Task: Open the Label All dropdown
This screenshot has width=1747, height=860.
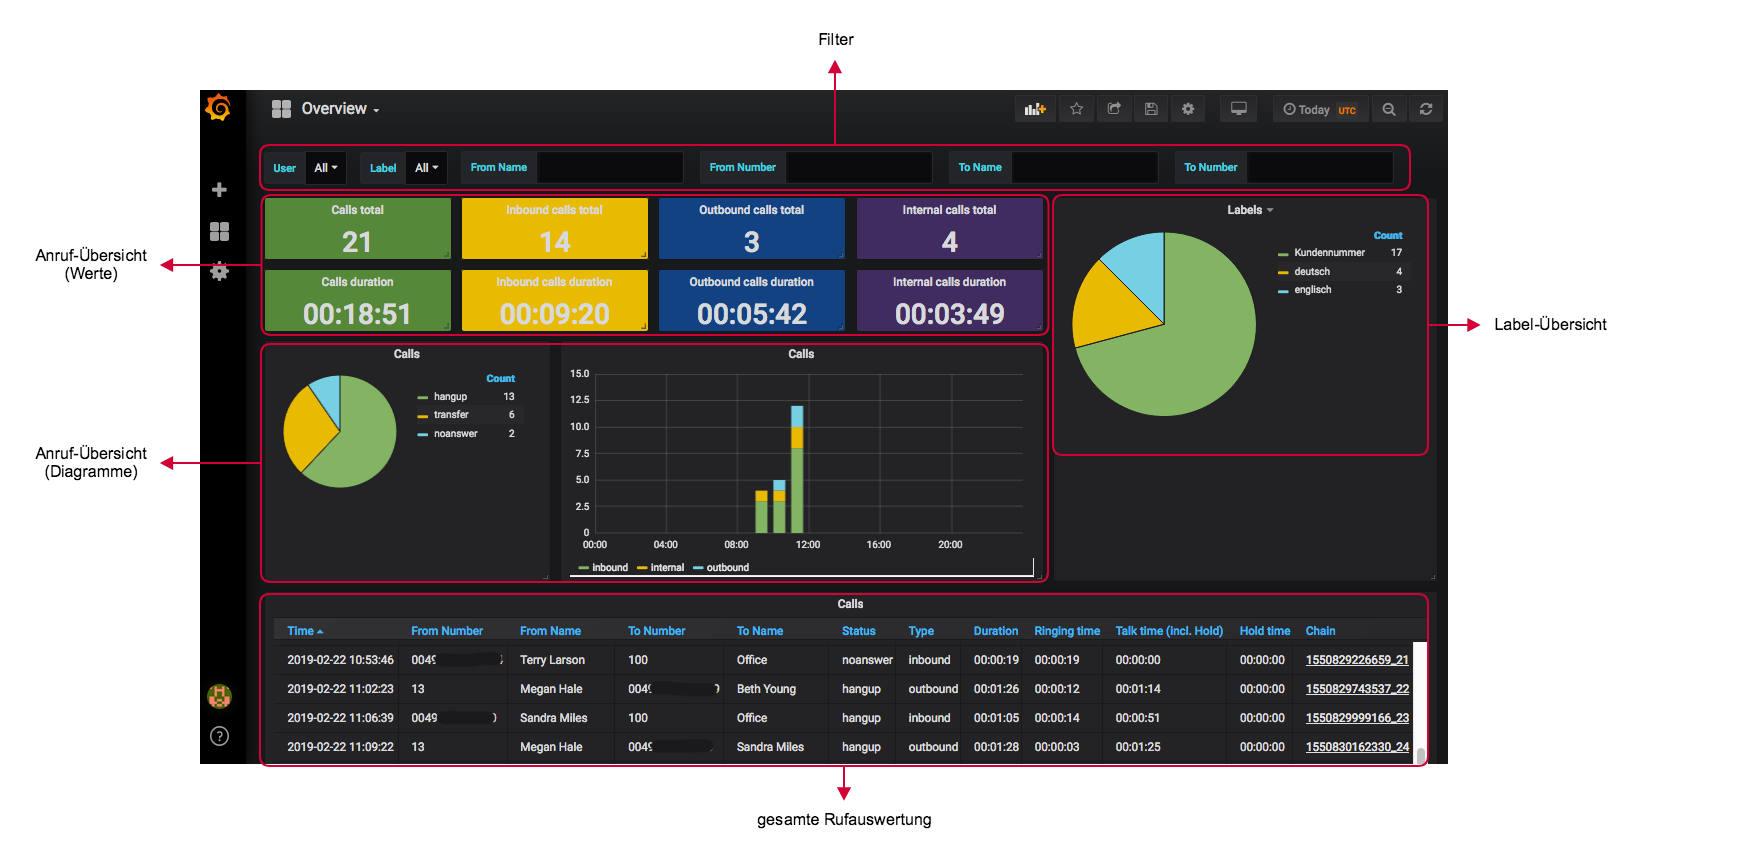Action: [x=427, y=168]
